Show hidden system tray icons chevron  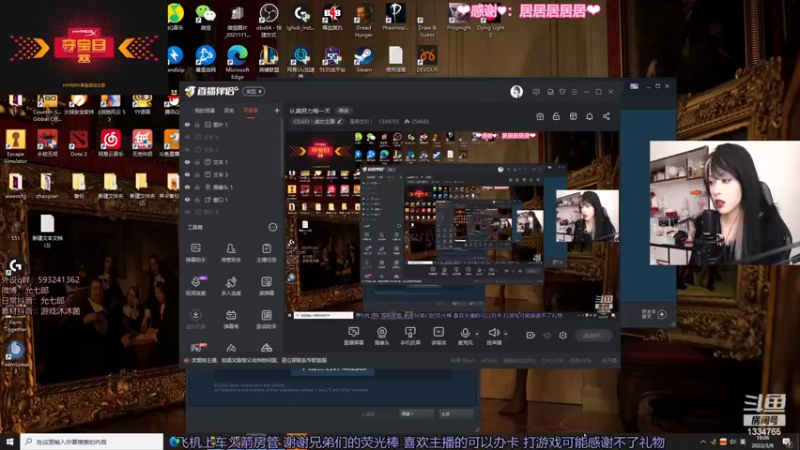point(703,442)
